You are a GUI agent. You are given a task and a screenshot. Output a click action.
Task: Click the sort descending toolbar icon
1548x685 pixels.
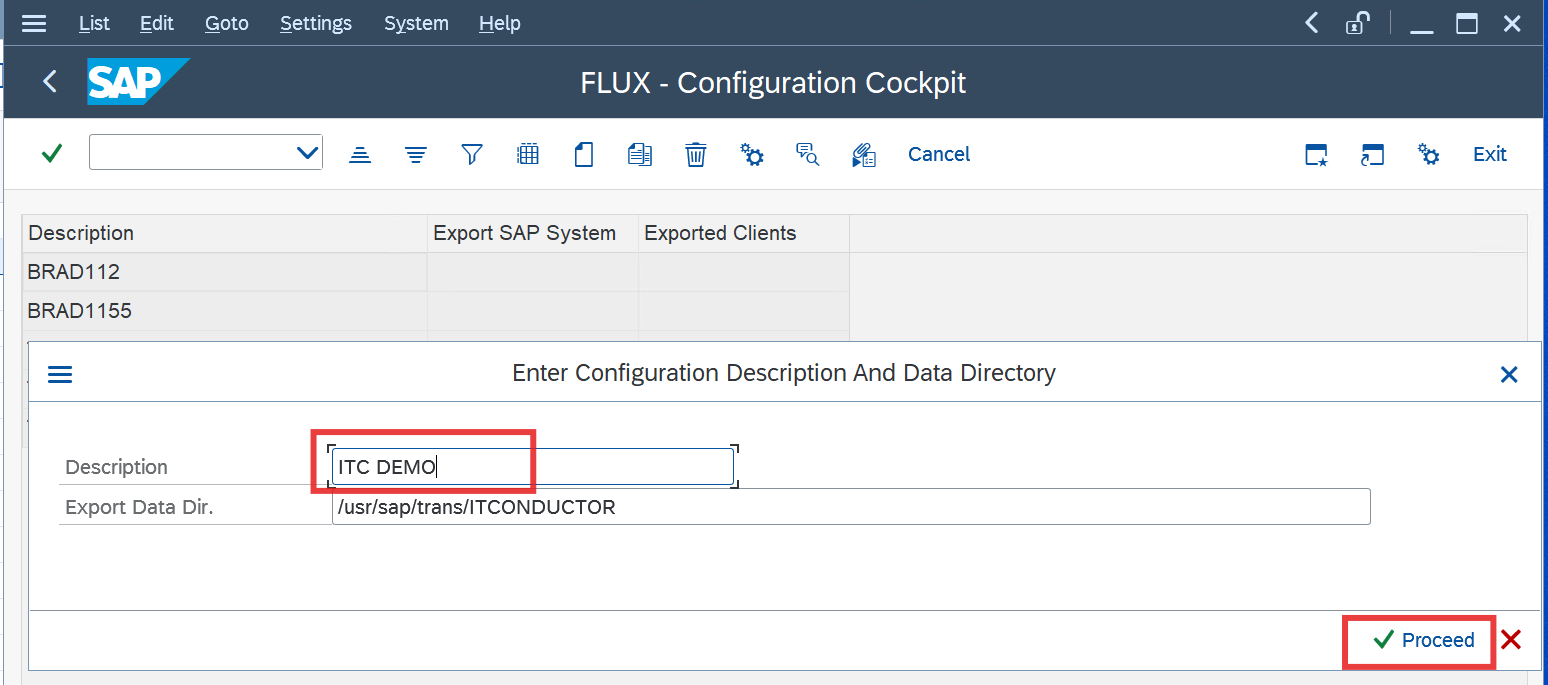416,154
